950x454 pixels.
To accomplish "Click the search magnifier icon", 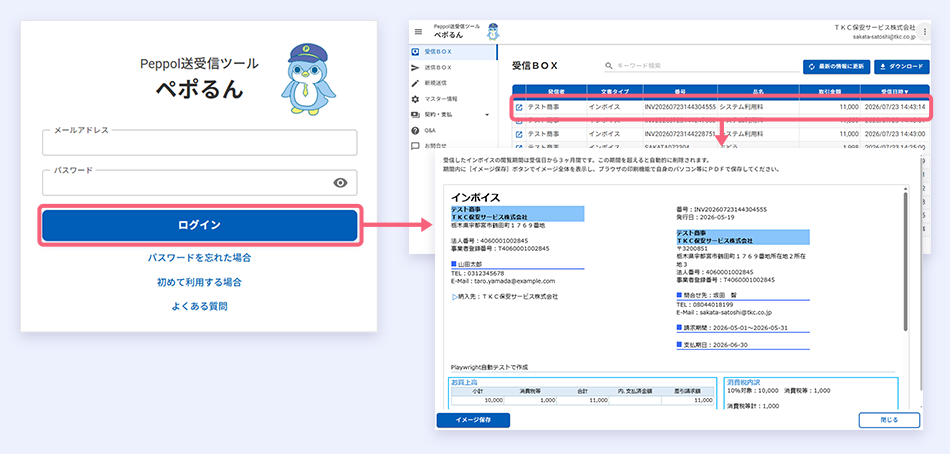I will tap(608, 65).
